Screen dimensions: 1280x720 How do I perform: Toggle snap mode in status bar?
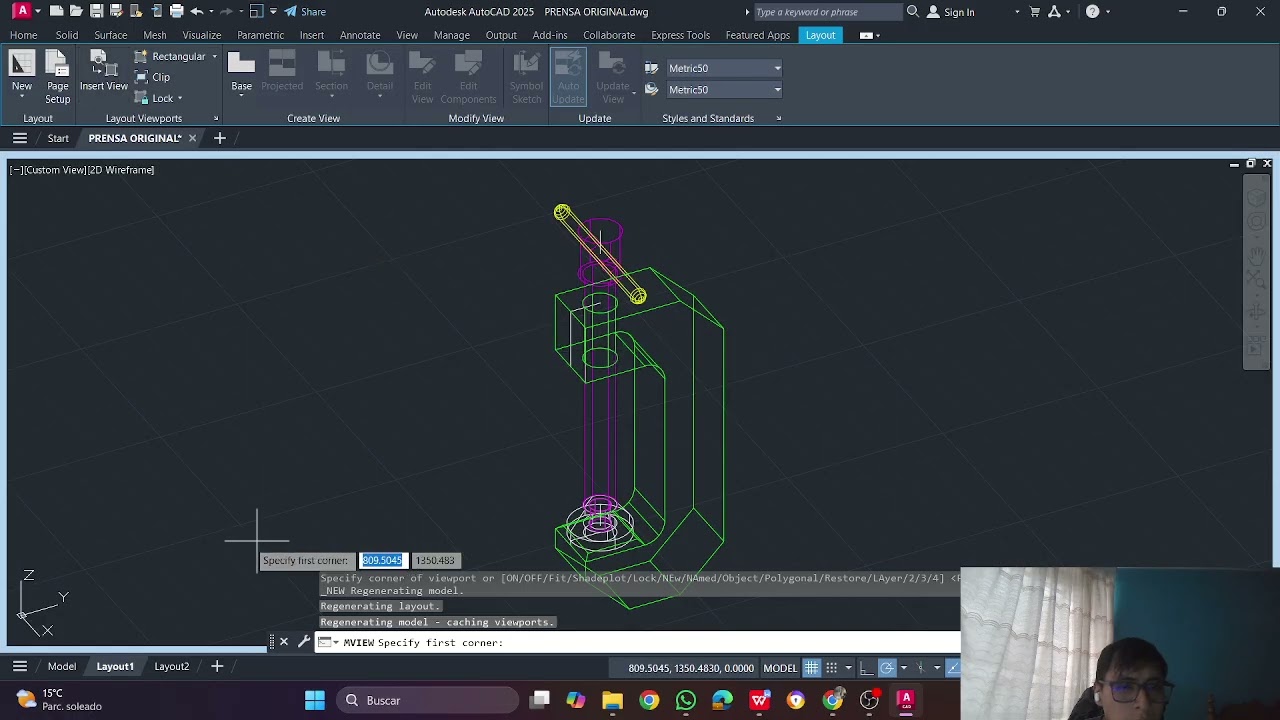[831, 668]
